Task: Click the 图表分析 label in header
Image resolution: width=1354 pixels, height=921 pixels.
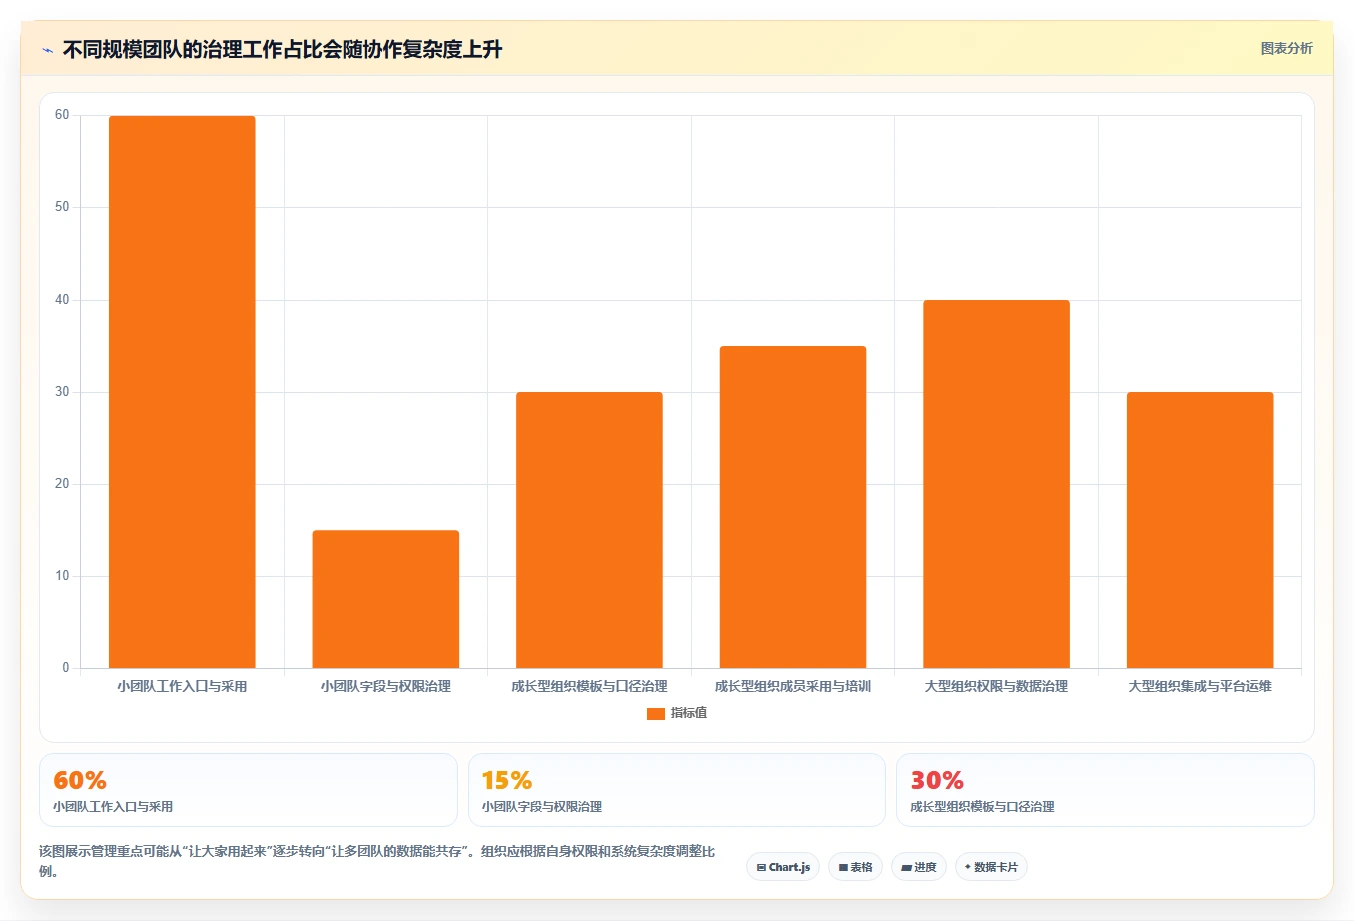Action: tap(1286, 48)
